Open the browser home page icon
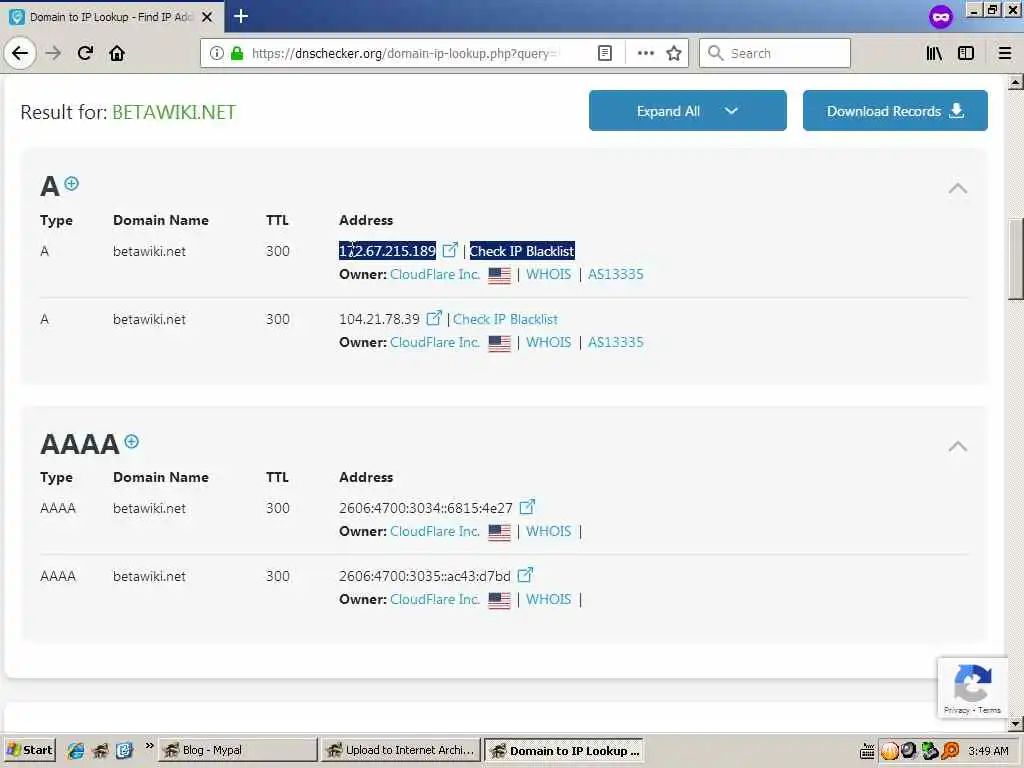 117,53
